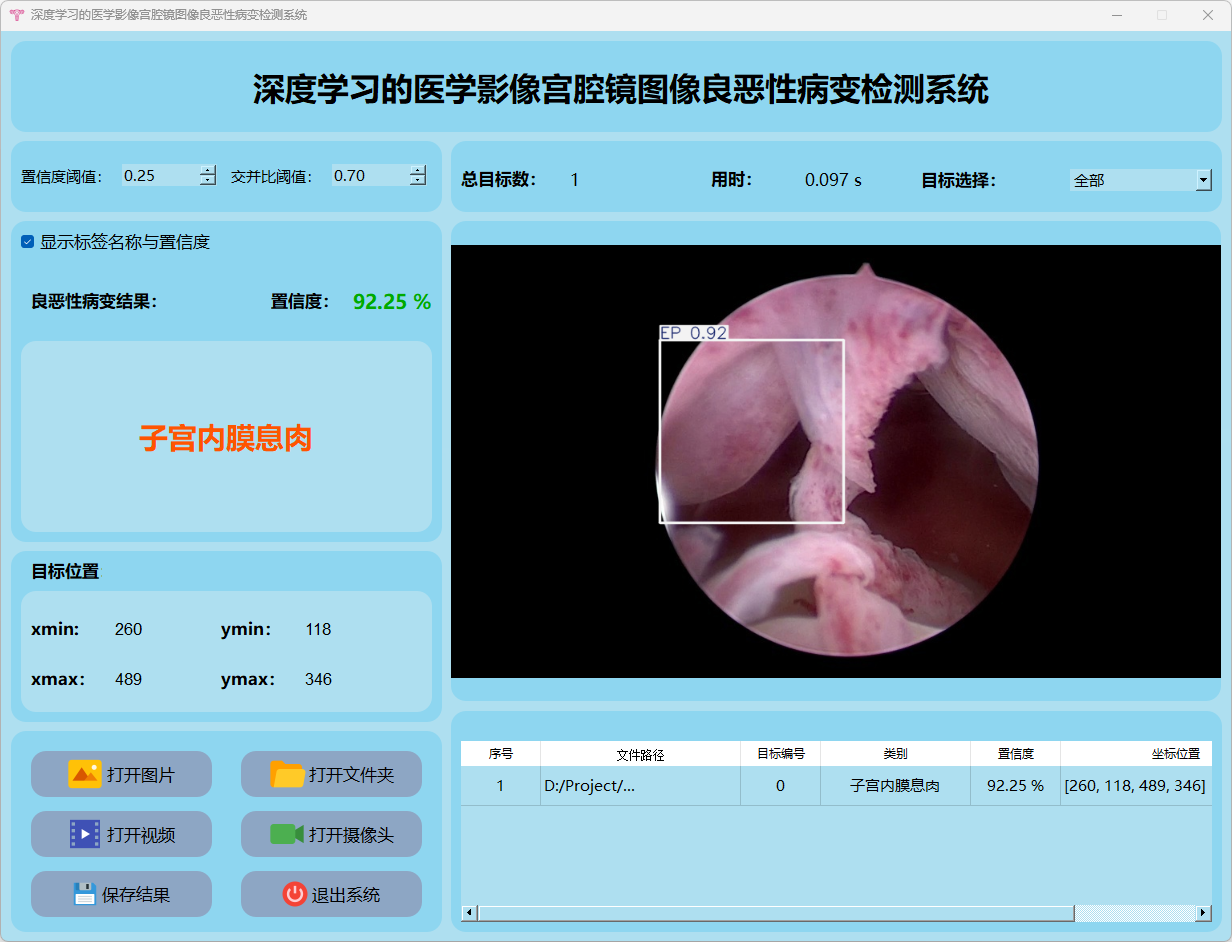This screenshot has width=1232, height=942.
Task: Click the picture icon for opening an image
Action: tap(85, 774)
